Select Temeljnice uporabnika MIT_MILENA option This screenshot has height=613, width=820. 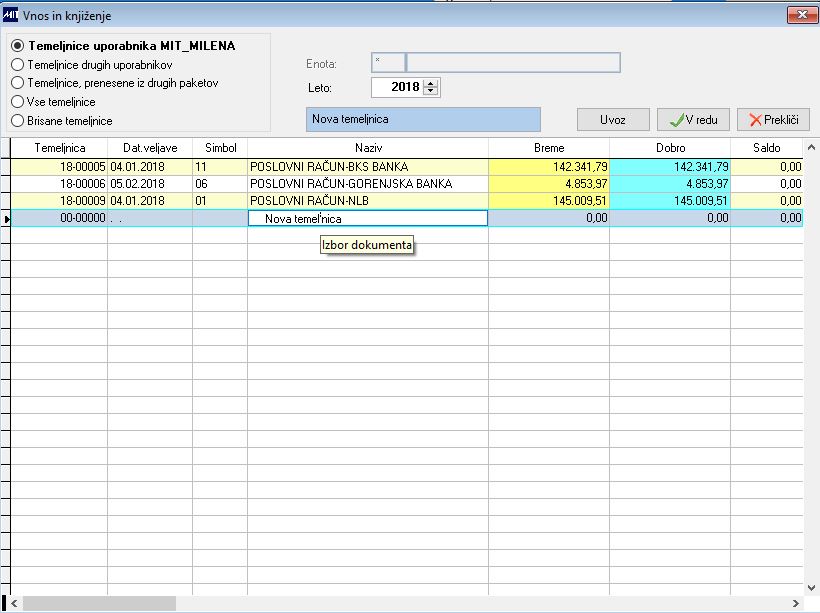pos(123,46)
